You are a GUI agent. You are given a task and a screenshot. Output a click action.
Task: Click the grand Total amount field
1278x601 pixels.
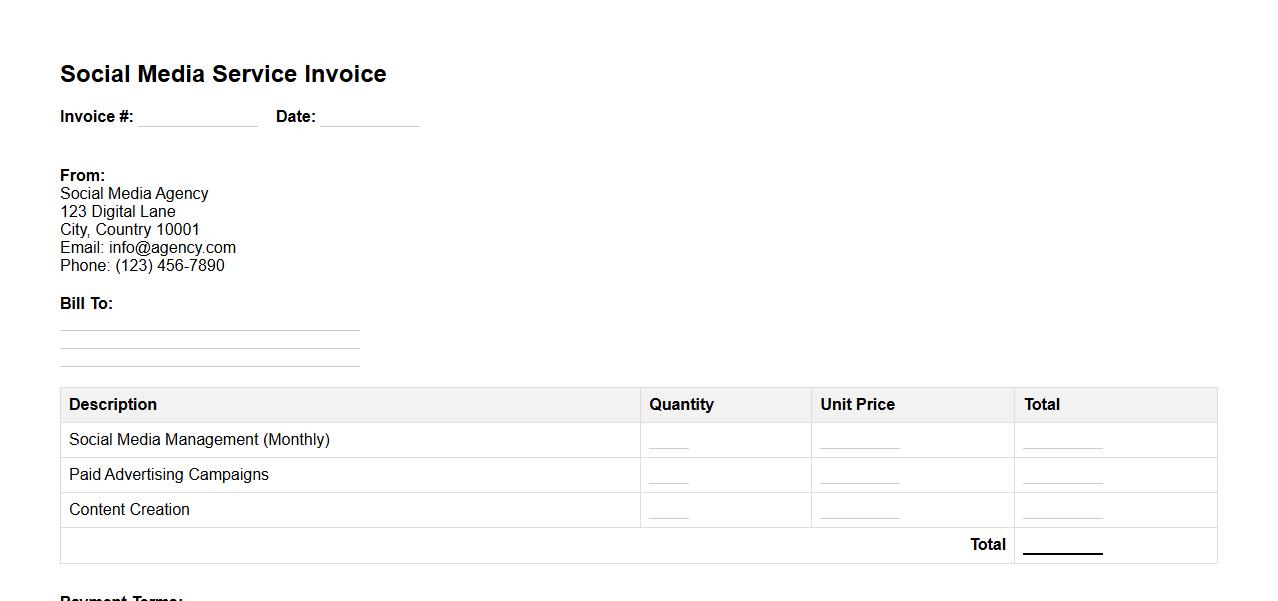pyautogui.click(x=1062, y=545)
